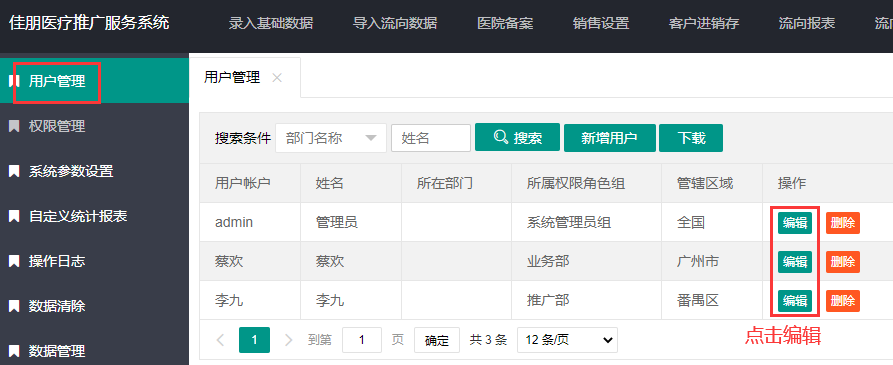Open 医院备案 in top menu
893x365 pixels.
click(x=505, y=23)
